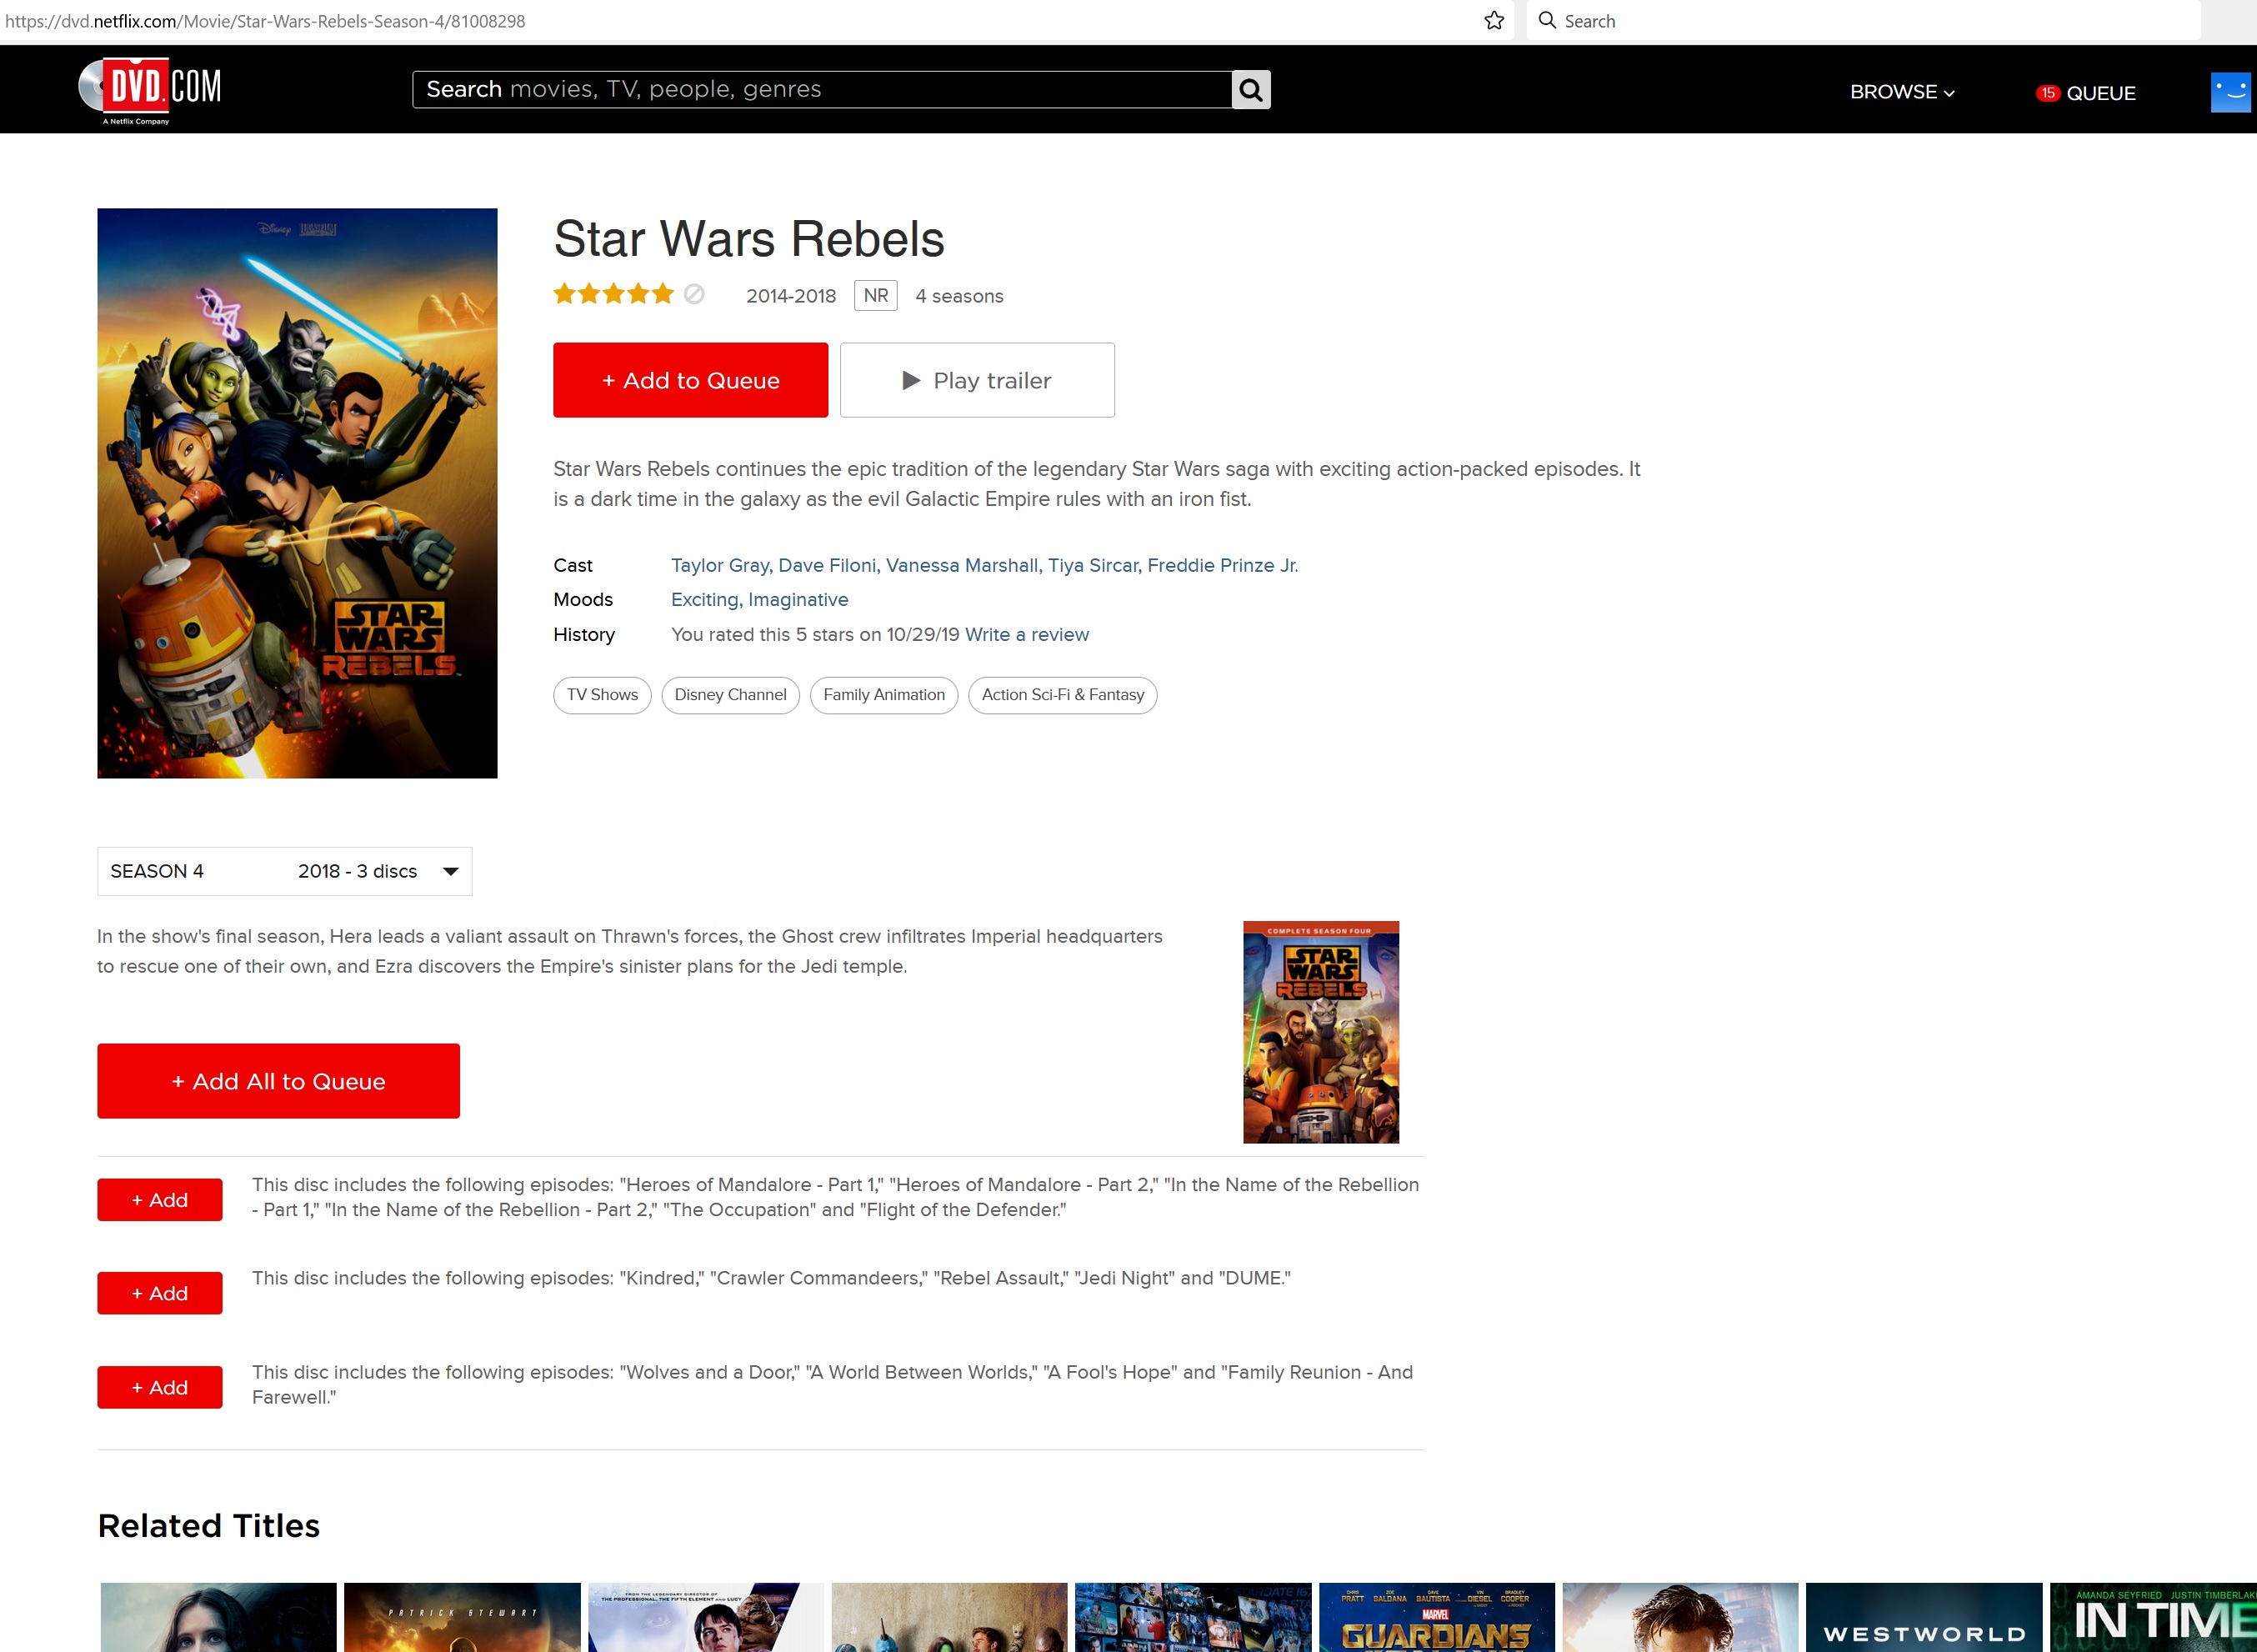Open the Patrick Stewart related title
The image size is (2257, 1652).
point(462,1617)
